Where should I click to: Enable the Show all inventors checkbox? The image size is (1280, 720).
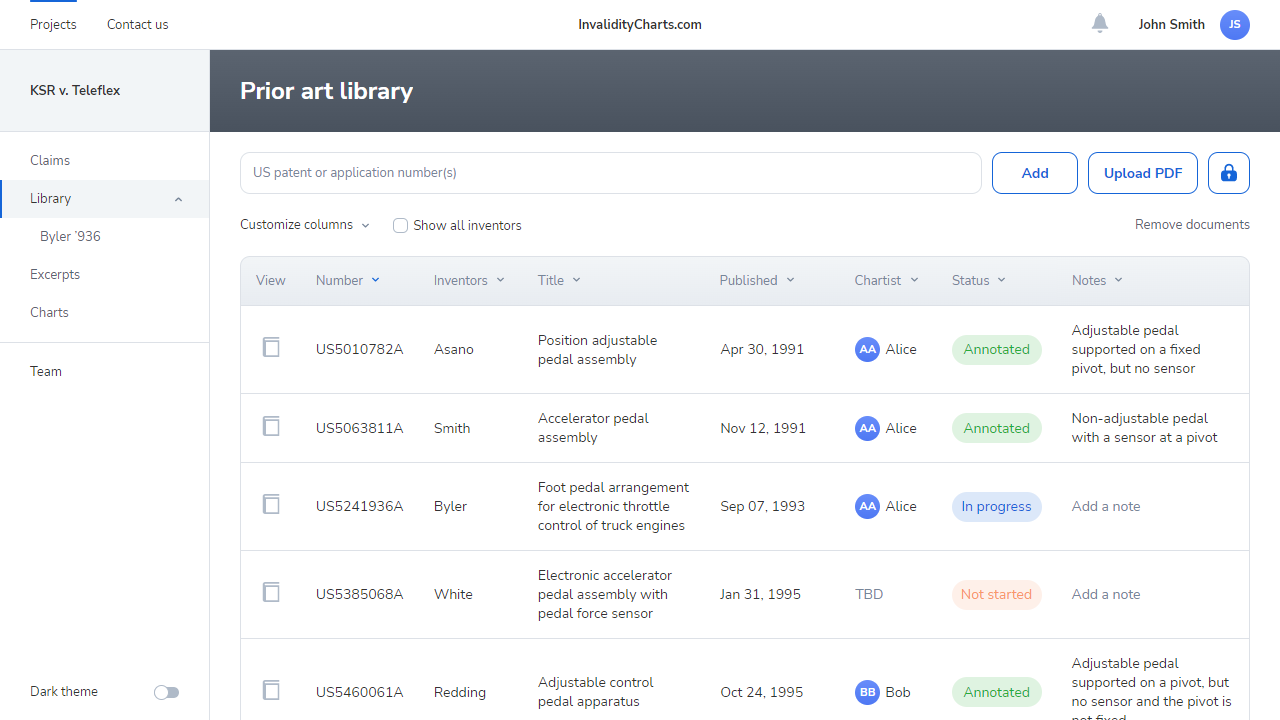400,226
